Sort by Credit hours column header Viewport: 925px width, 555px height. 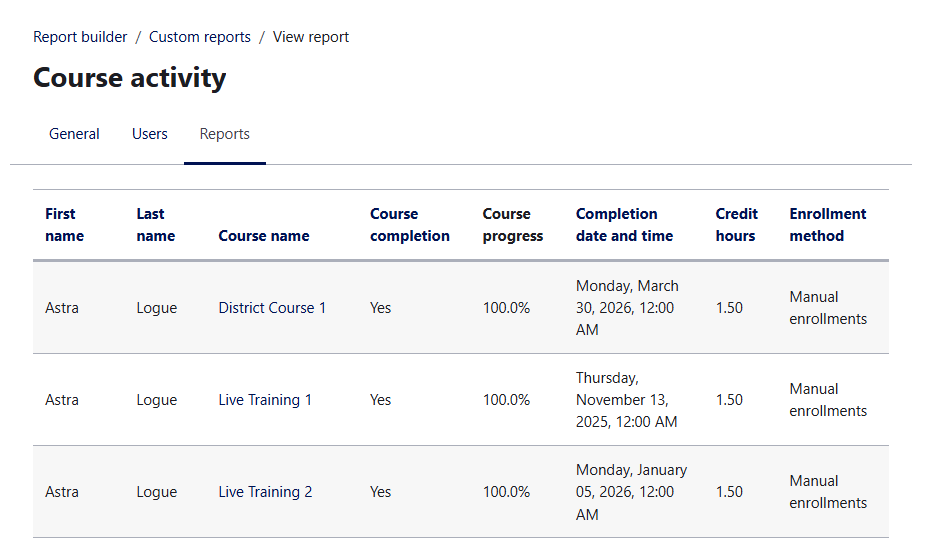click(737, 225)
